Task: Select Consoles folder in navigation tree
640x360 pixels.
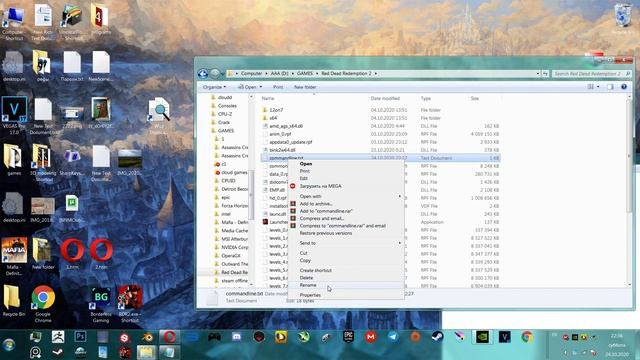Action: coord(227,106)
